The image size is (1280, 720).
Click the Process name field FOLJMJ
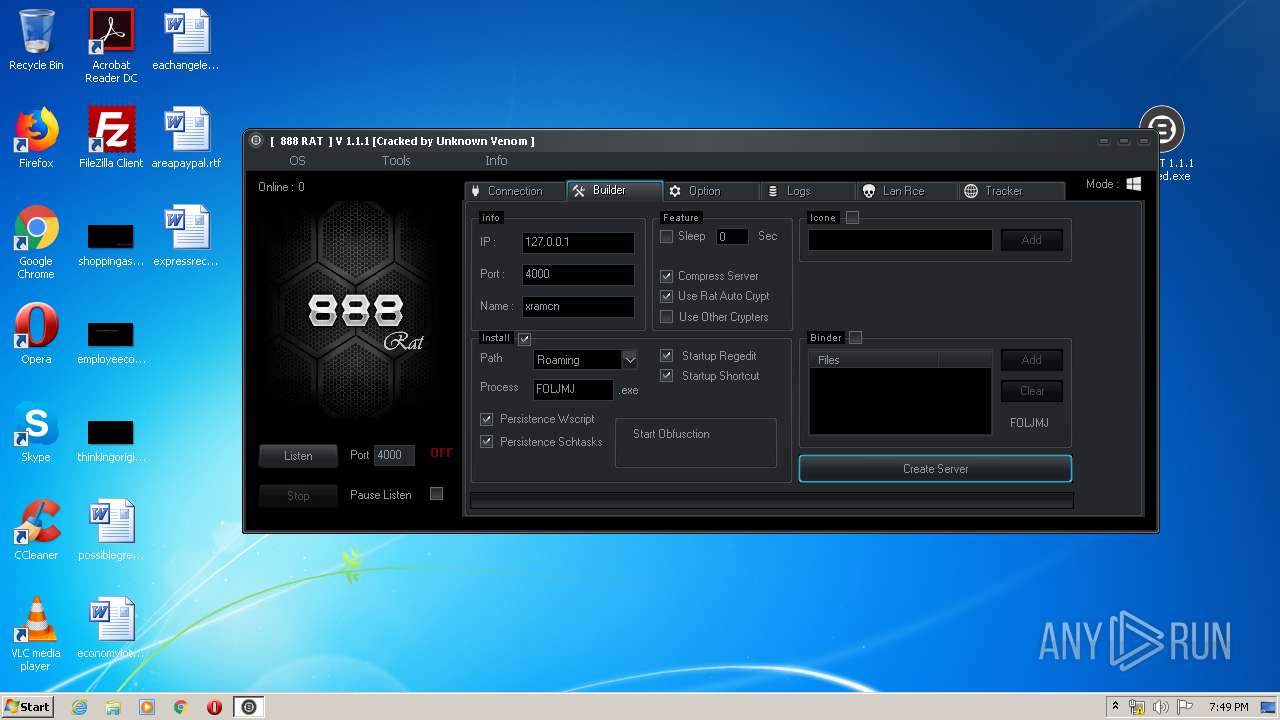[573, 389]
